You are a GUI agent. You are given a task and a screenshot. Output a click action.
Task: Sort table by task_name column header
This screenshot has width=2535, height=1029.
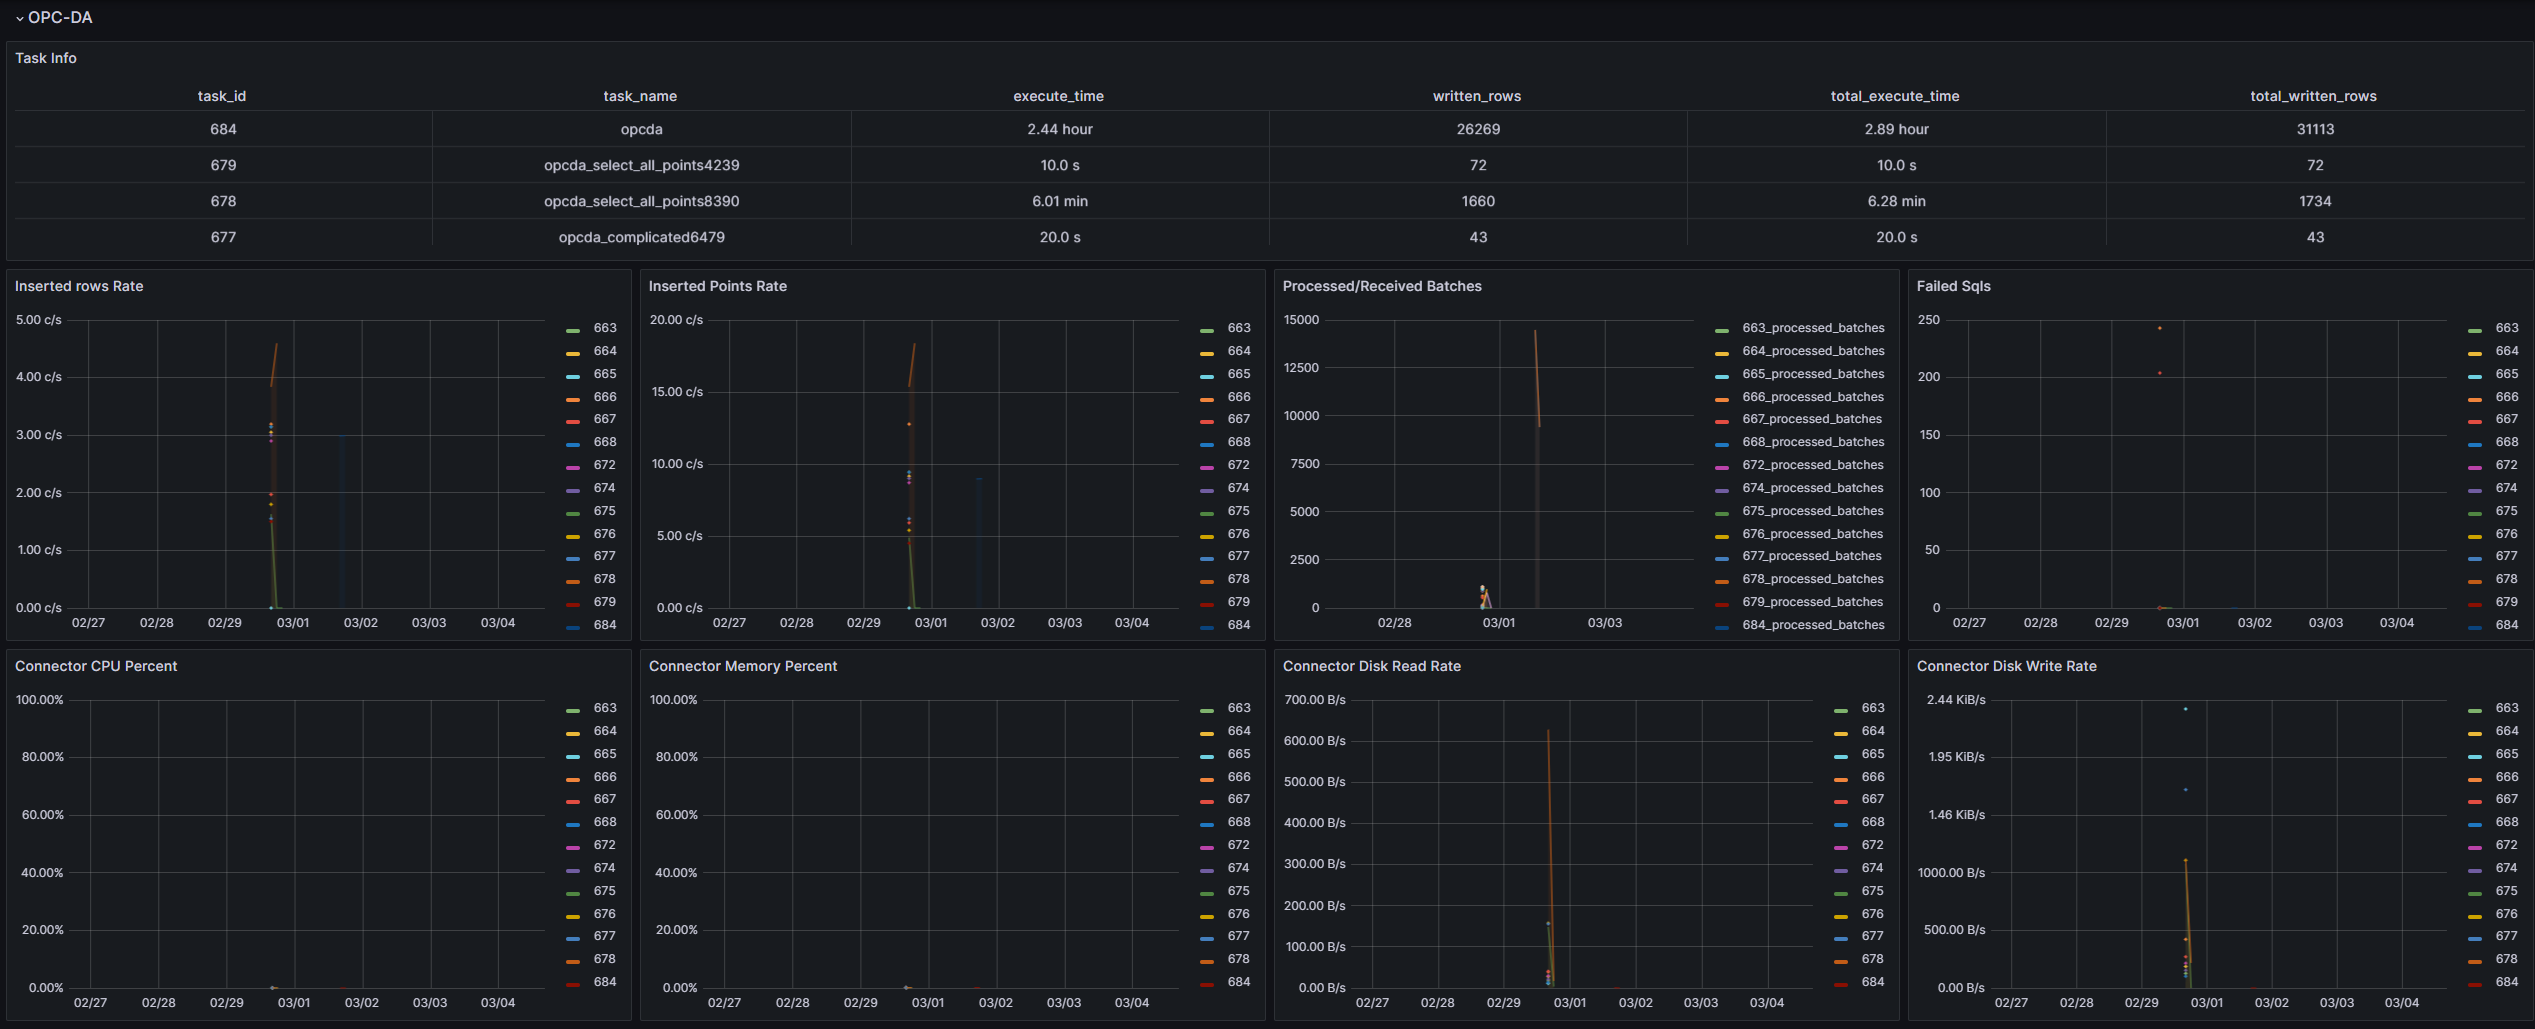coord(640,96)
